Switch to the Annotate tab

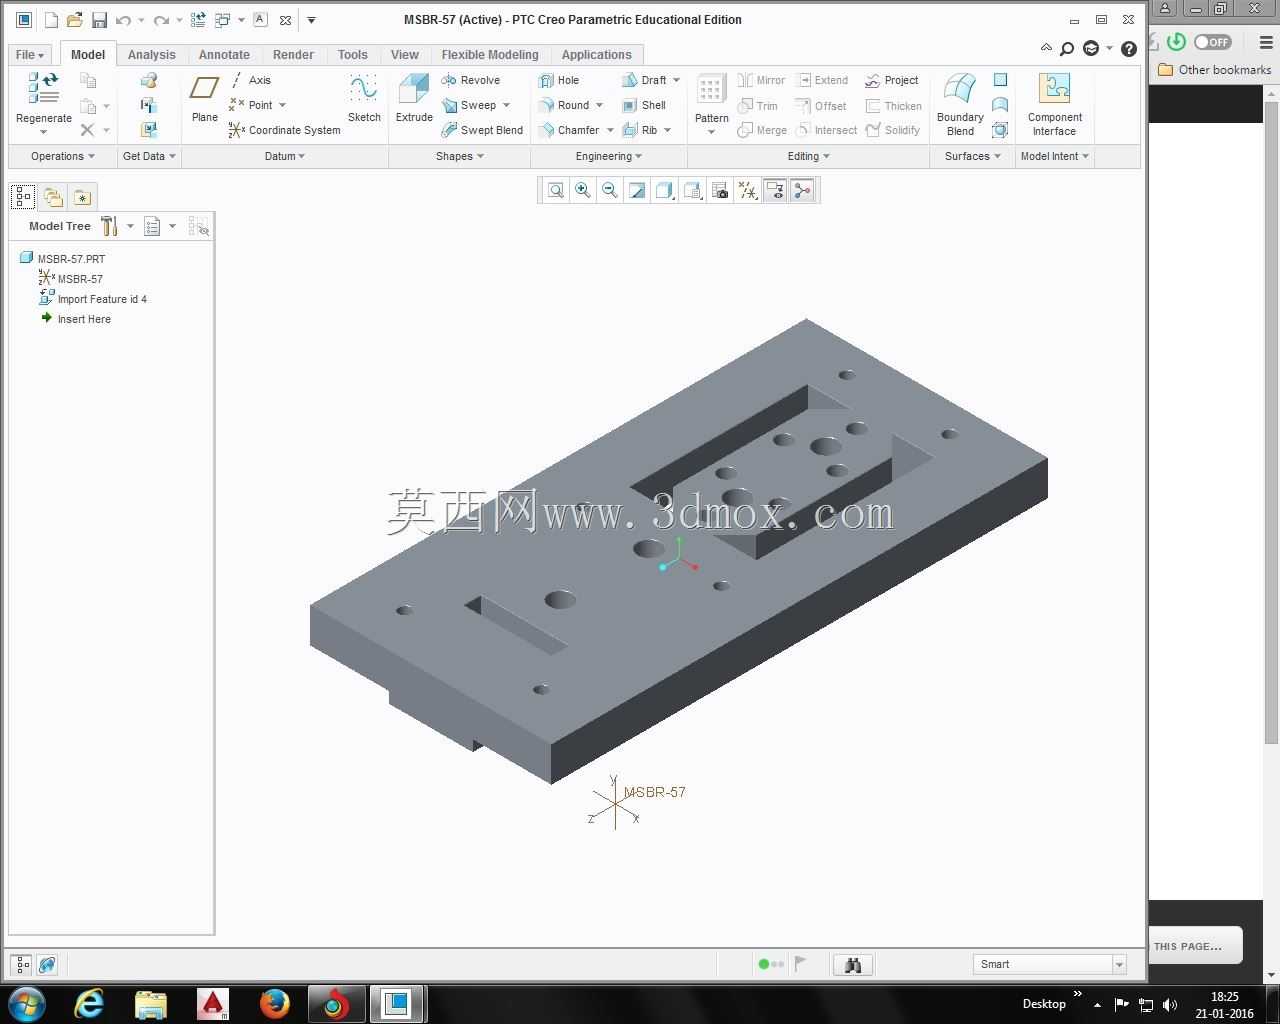224,55
